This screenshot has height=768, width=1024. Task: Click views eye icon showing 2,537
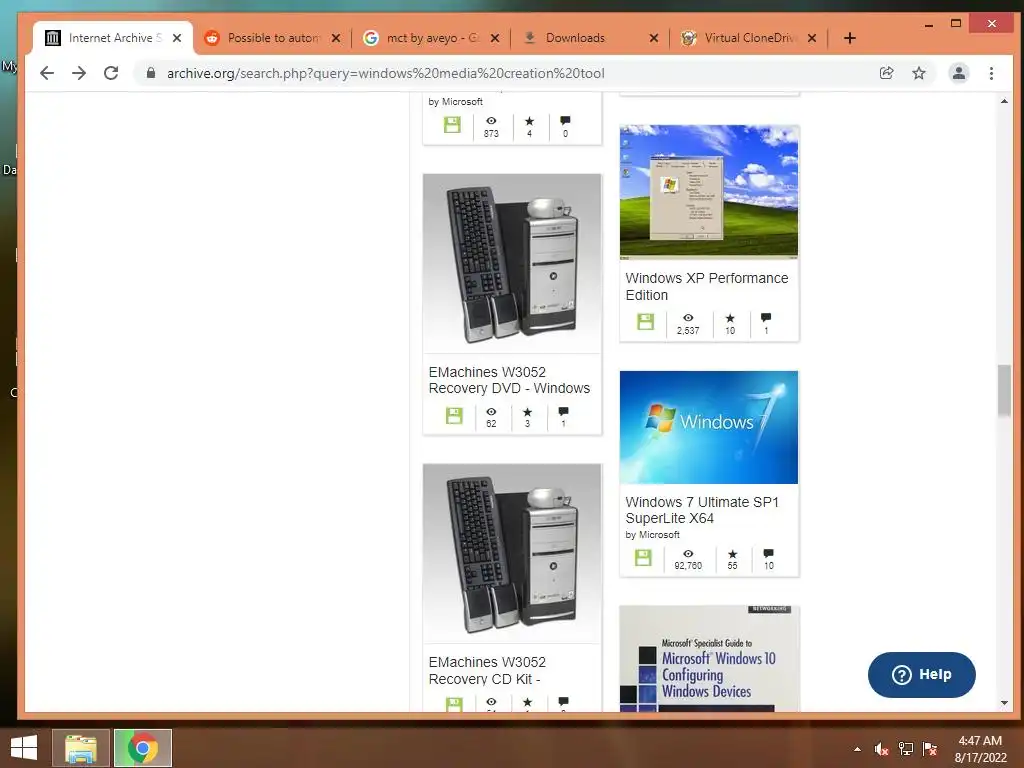(688, 318)
